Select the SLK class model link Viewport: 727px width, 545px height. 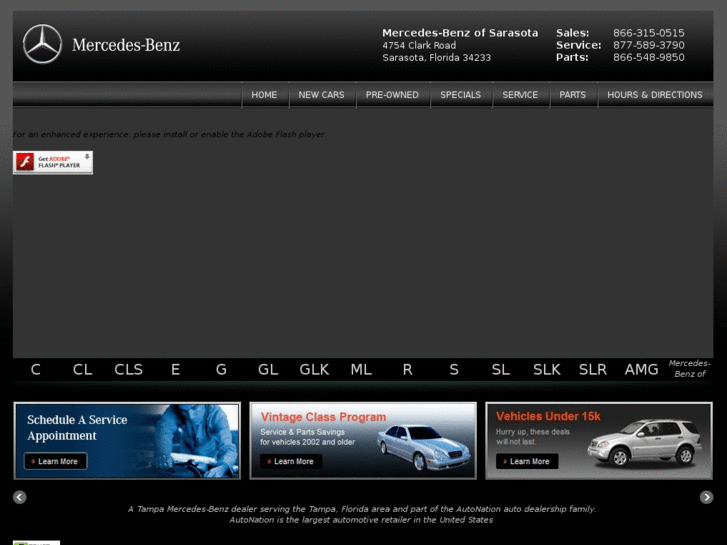click(x=547, y=370)
